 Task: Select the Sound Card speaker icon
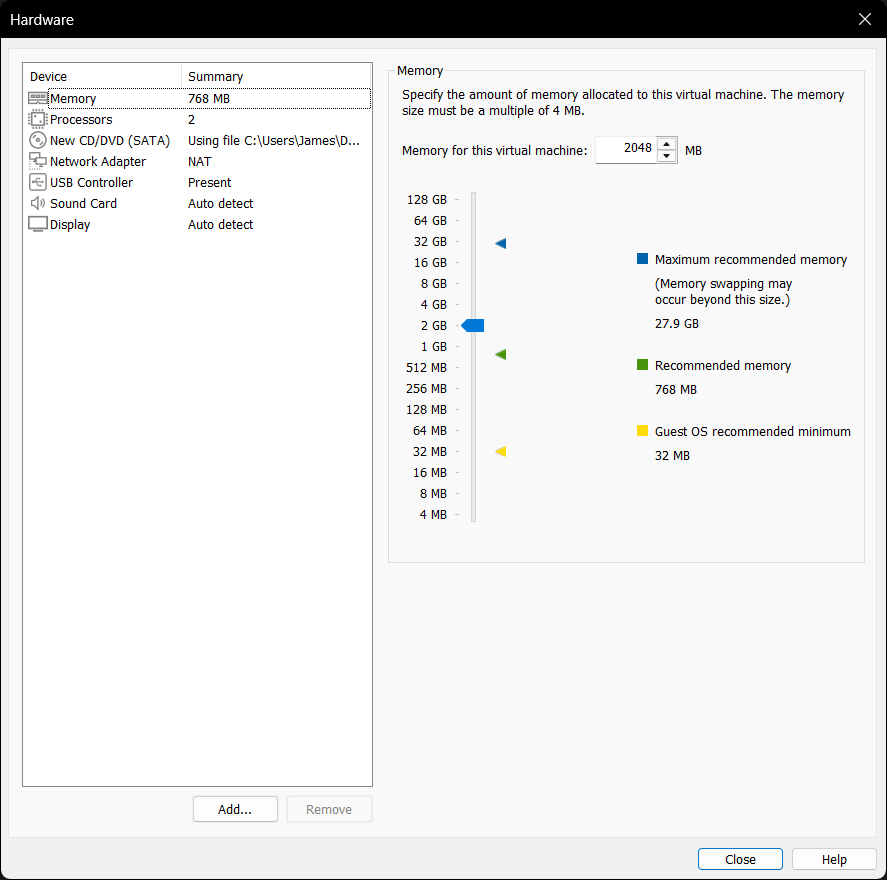(x=38, y=204)
